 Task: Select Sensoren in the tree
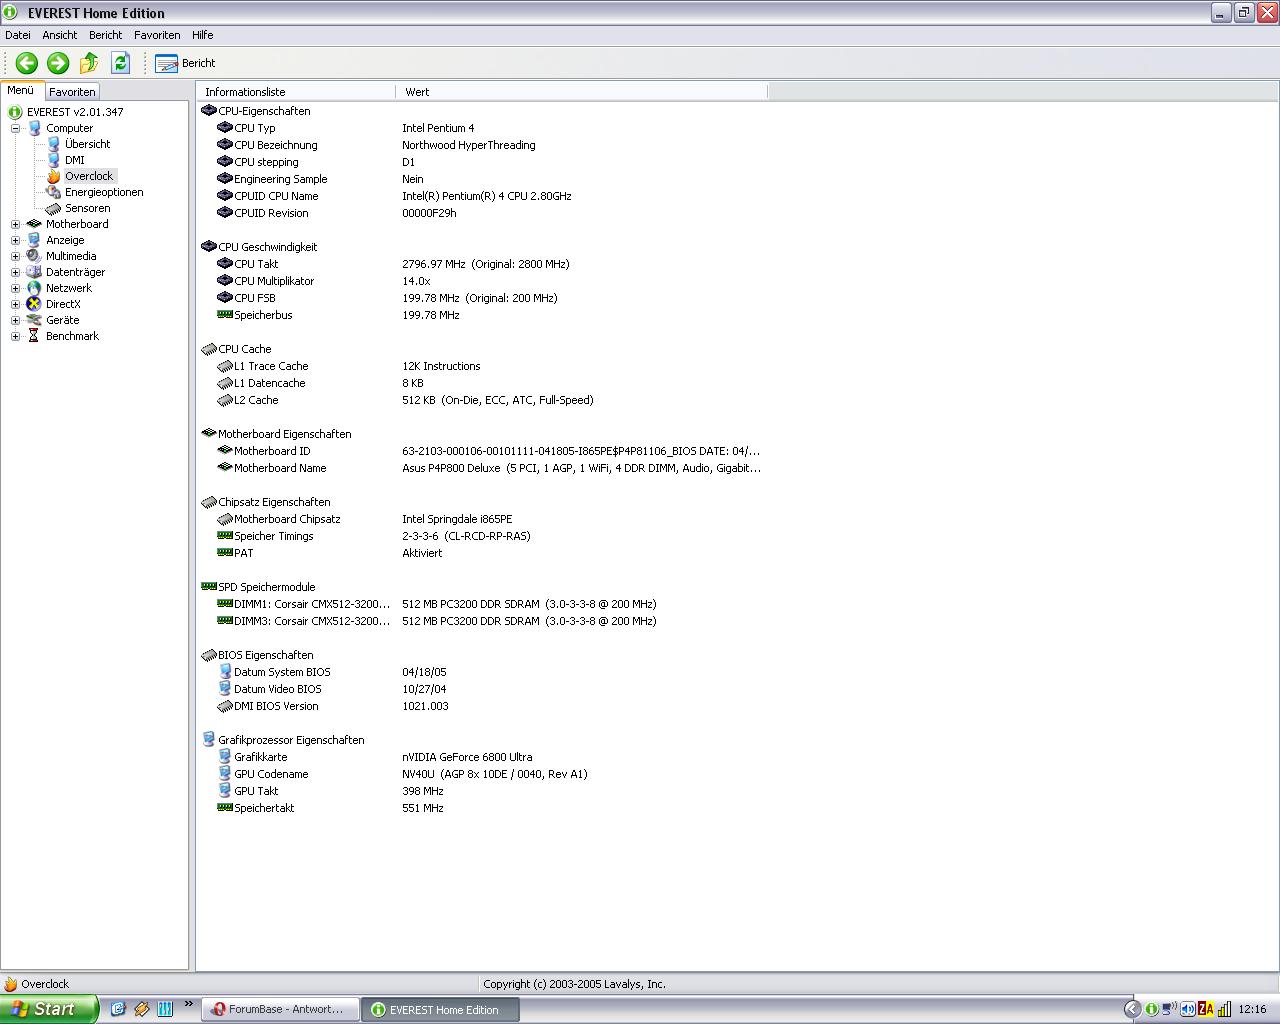(87, 208)
